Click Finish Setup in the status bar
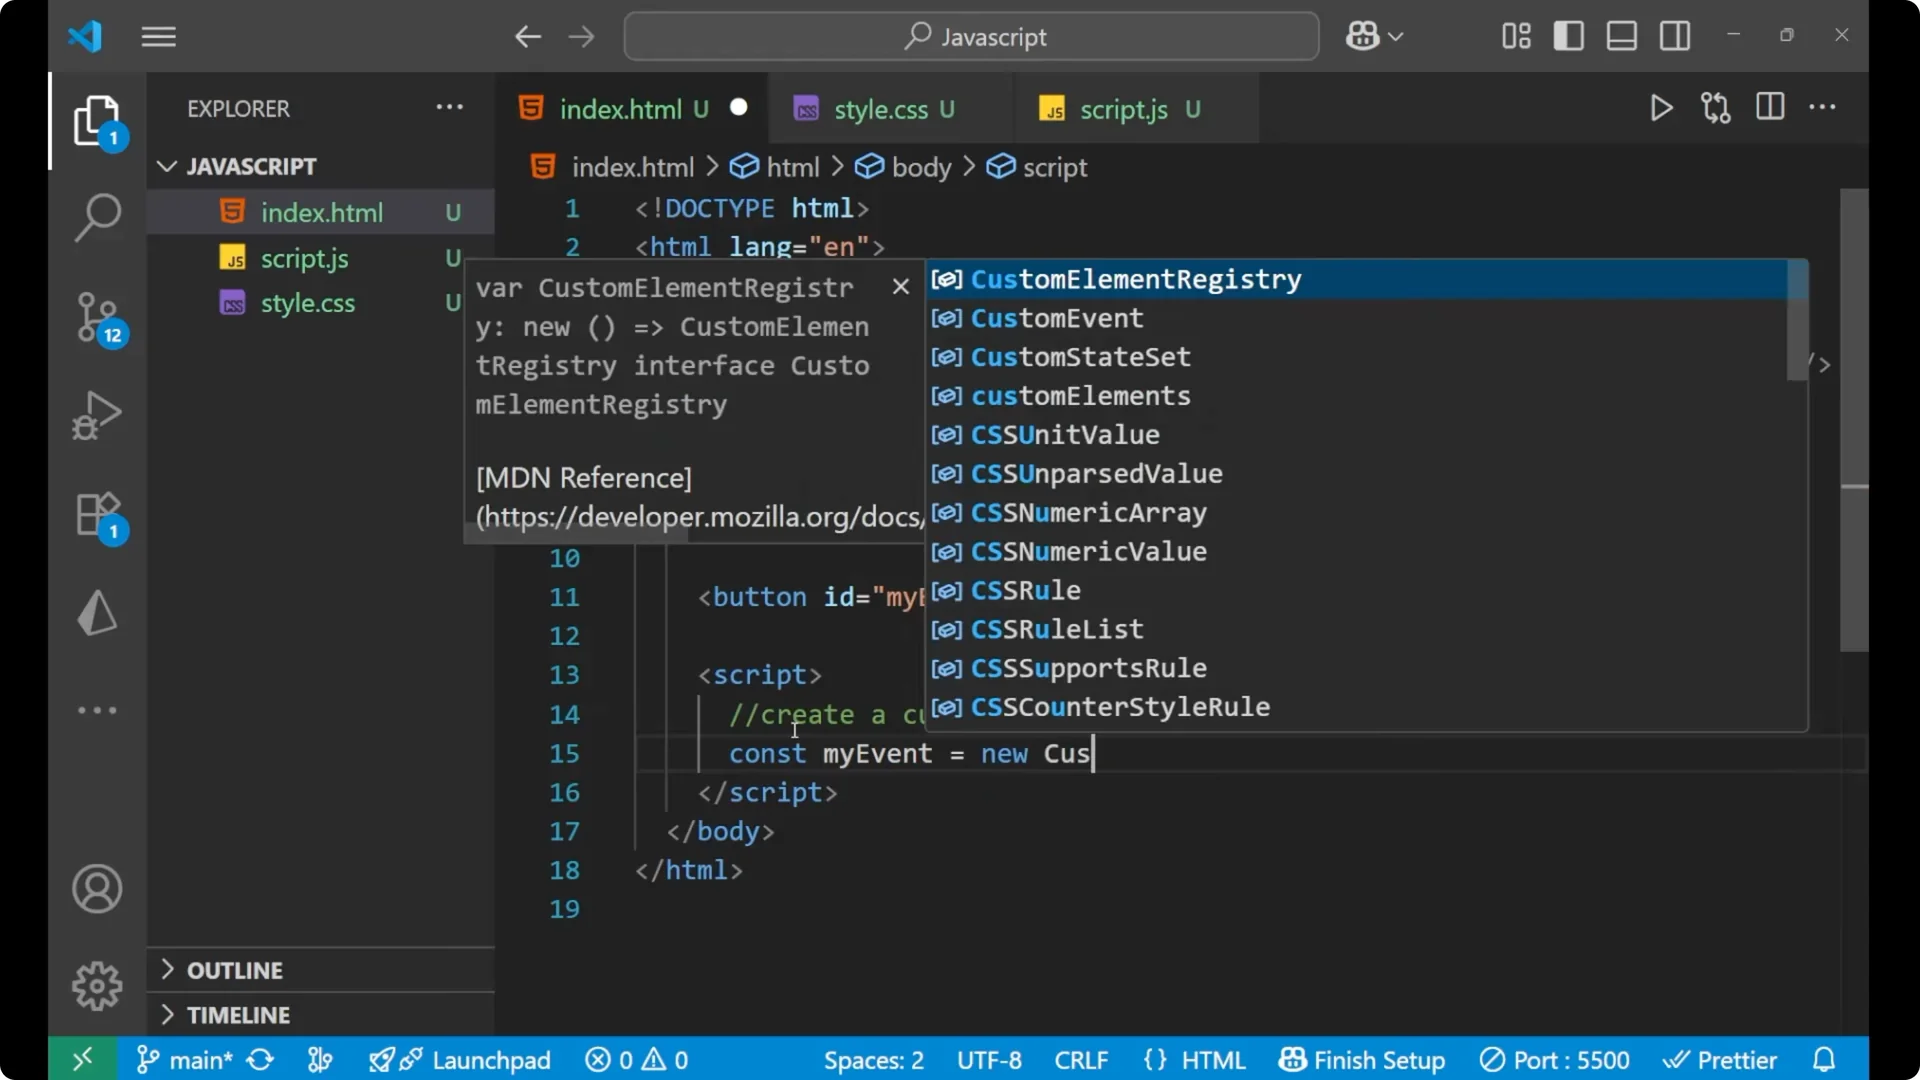Image resolution: width=1920 pixels, height=1080 pixels. click(x=1362, y=1059)
